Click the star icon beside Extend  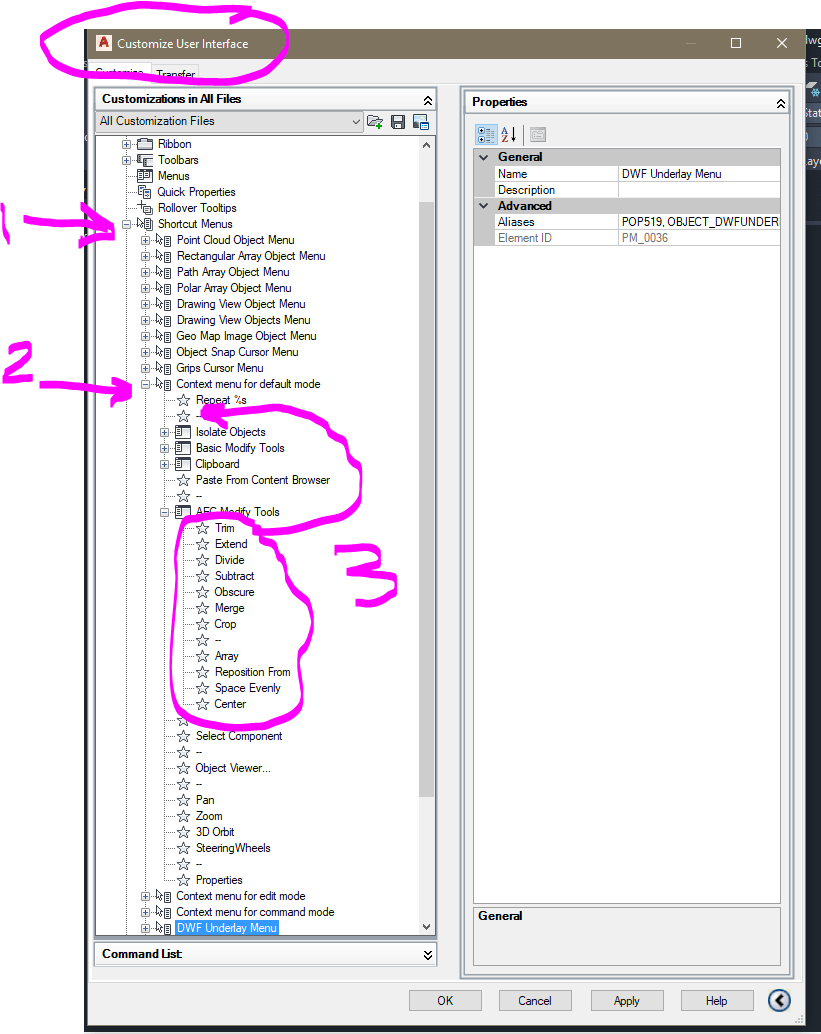click(202, 544)
